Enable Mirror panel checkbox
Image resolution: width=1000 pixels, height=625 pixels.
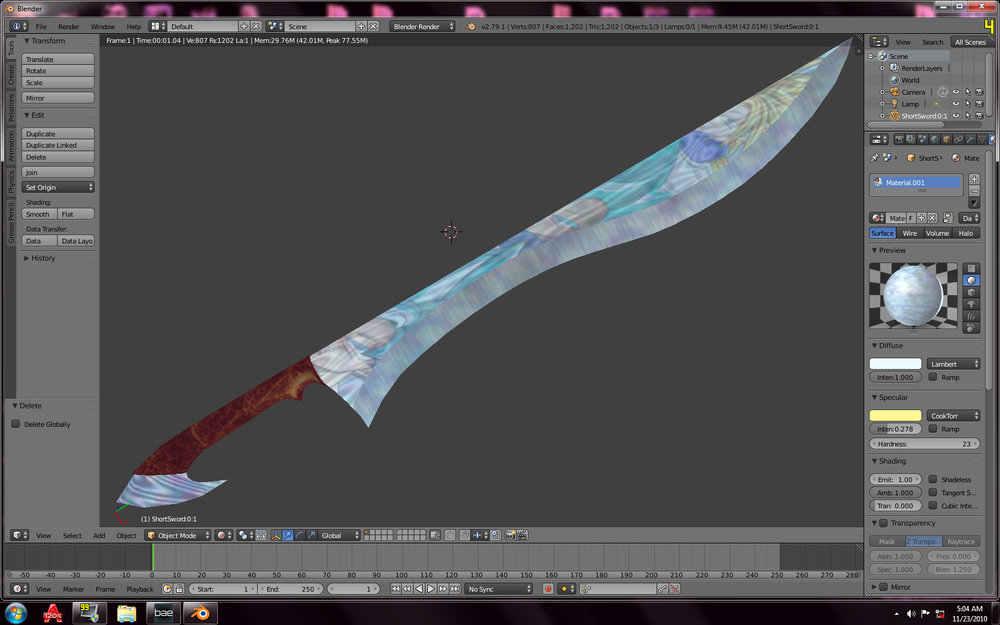click(883, 587)
